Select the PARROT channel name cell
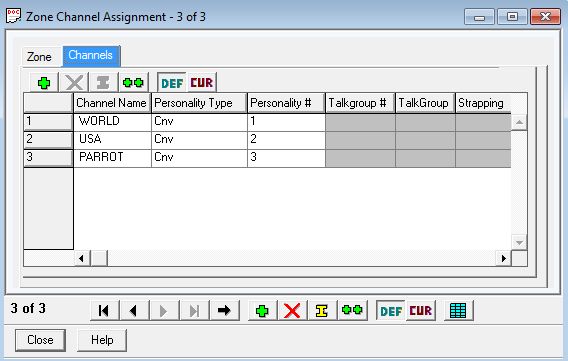Viewport: 568px width, 361px height. (x=112, y=157)
